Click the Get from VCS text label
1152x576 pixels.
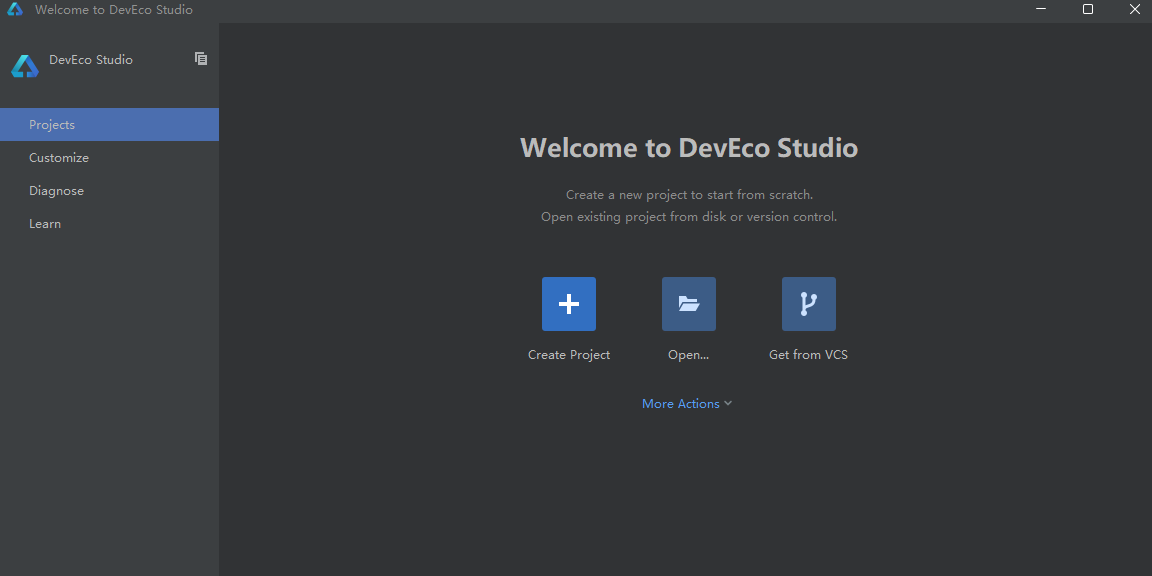pos(808,355)
